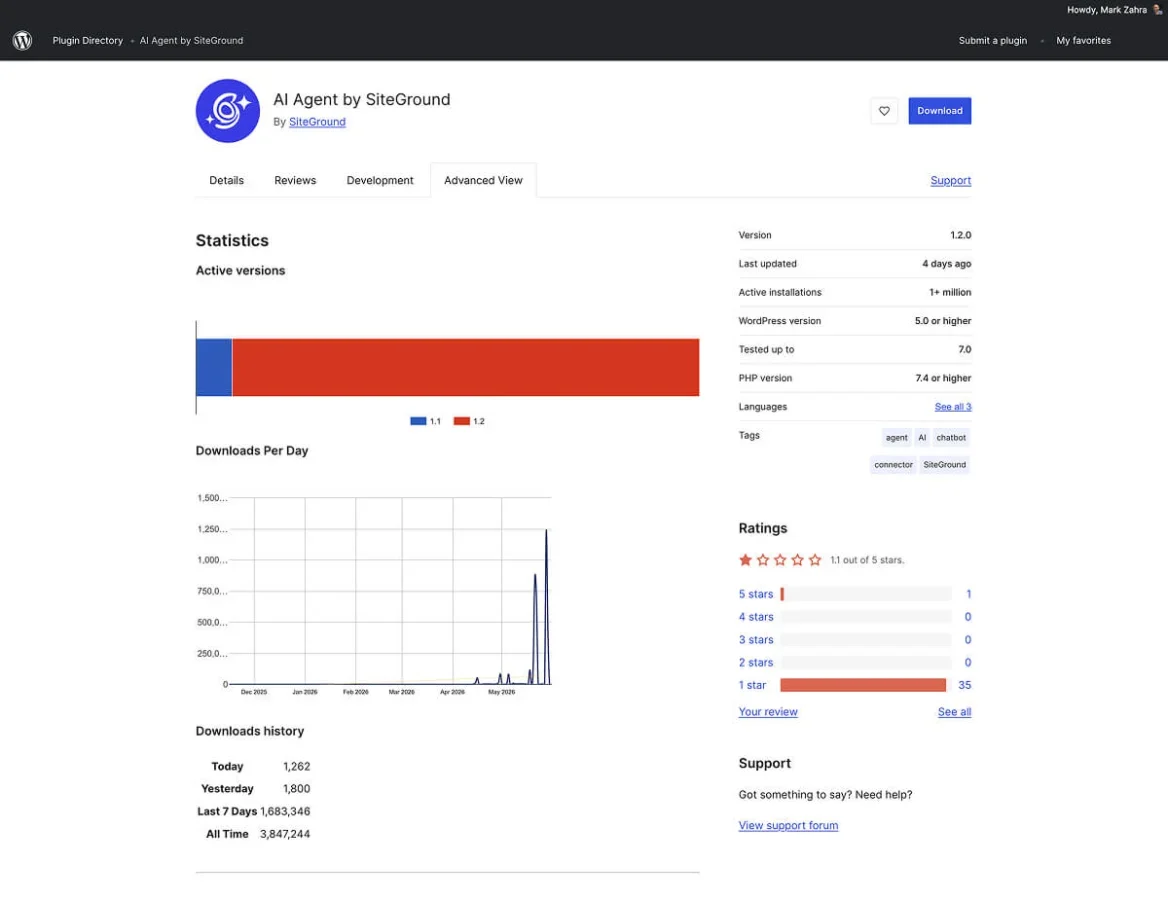The height and width of the screenshot is (900, 1168).
Task: Open My favorites menu item
Action: click(1084, 40)
